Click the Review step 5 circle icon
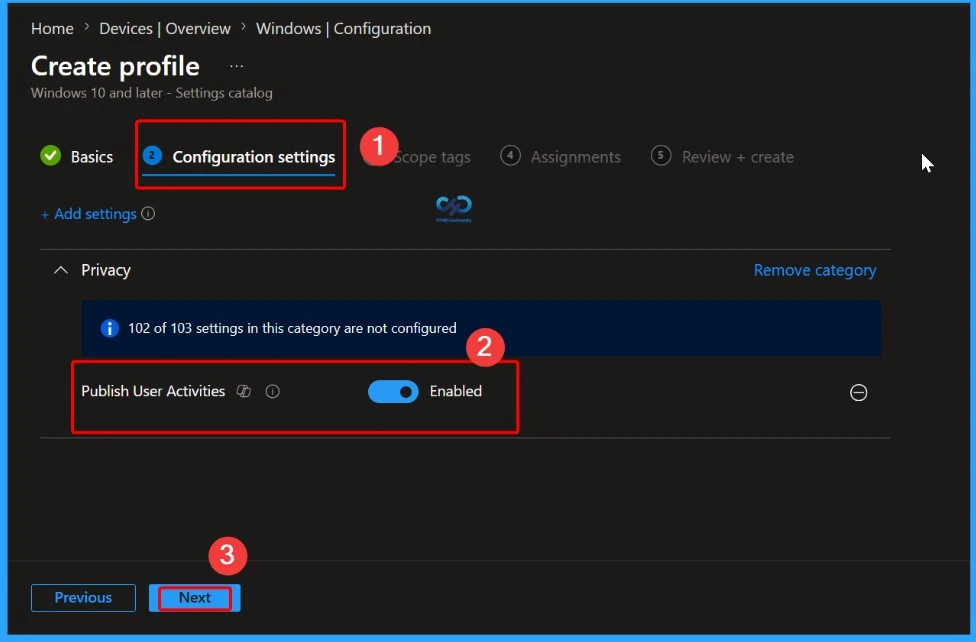This screenshot has width=976, height=642. point(661,155)
